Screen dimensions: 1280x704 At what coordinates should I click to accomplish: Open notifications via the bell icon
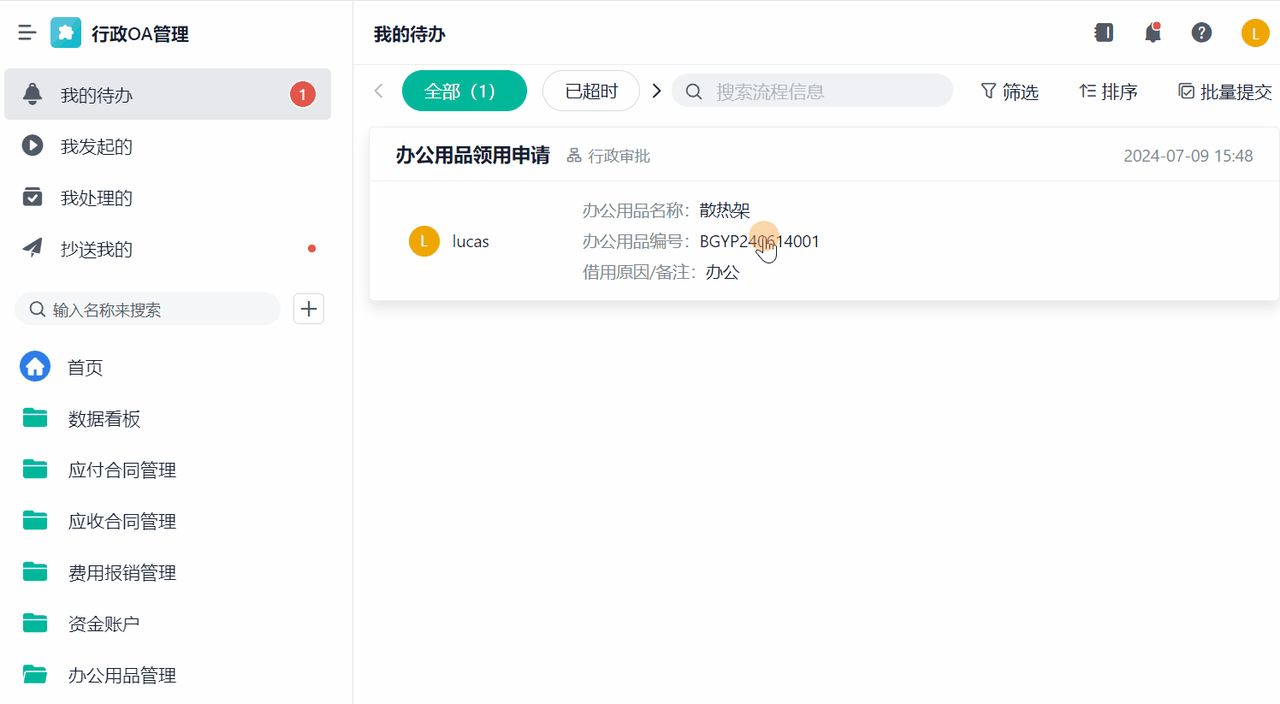pyautogui.click(x=1152, y=32)
